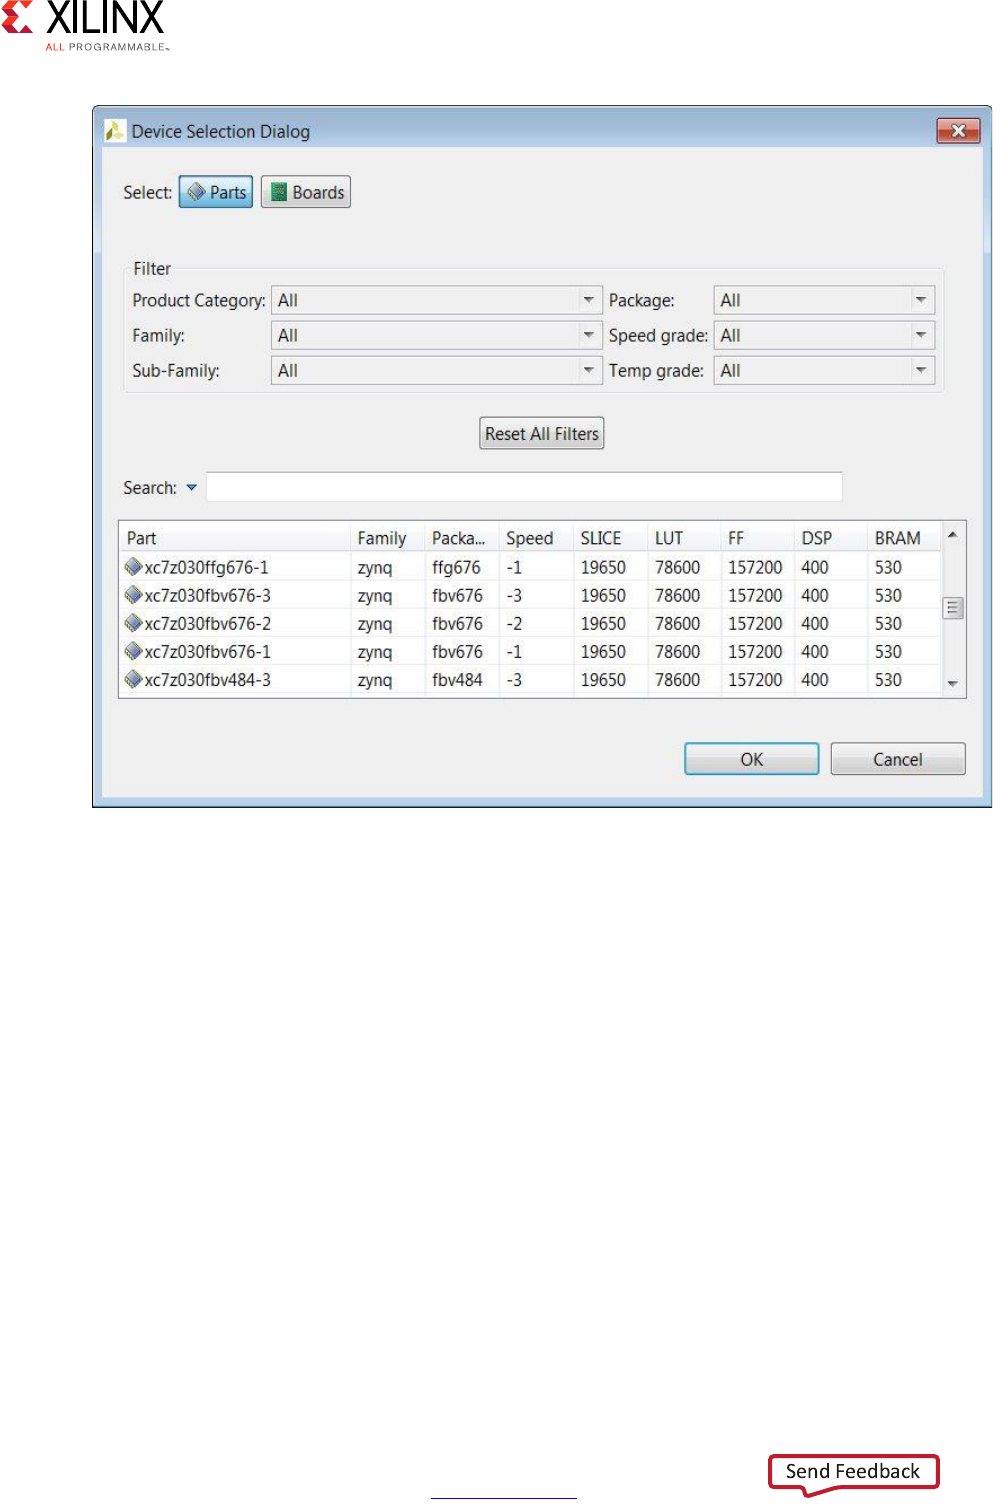Viewport: 1008px width, 1510px height.
Task: Open the Temp grade dropdown
Action: click(824, 370)
